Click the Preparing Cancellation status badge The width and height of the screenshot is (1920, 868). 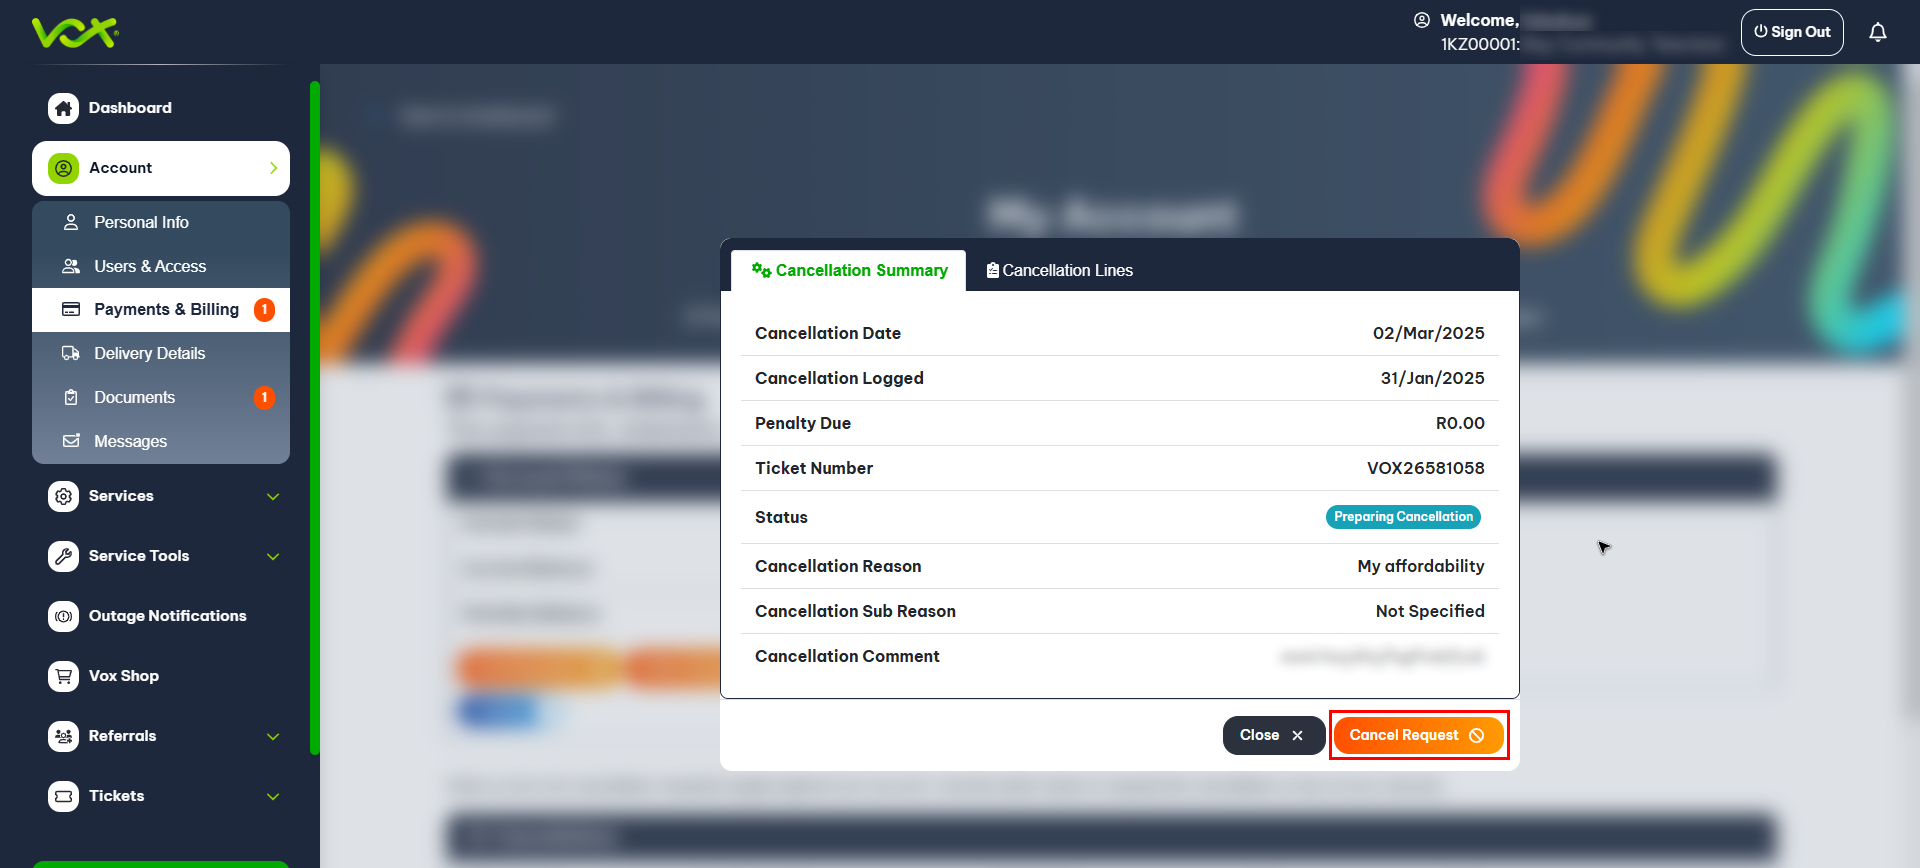[1402, 517]
